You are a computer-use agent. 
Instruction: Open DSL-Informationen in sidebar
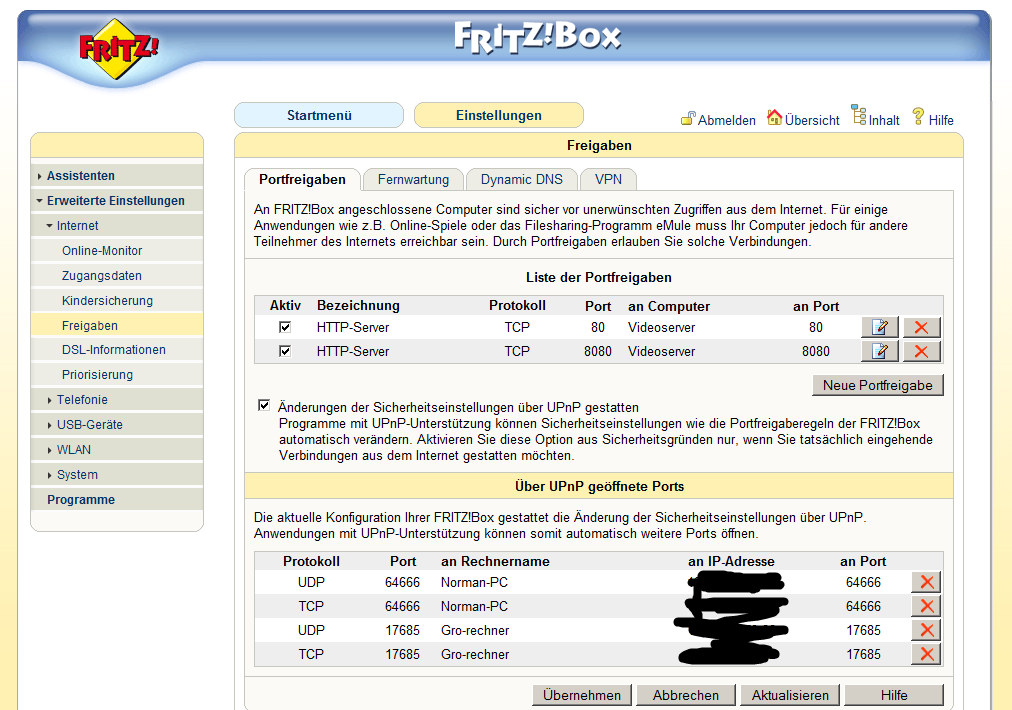click(x=117, y=350)
